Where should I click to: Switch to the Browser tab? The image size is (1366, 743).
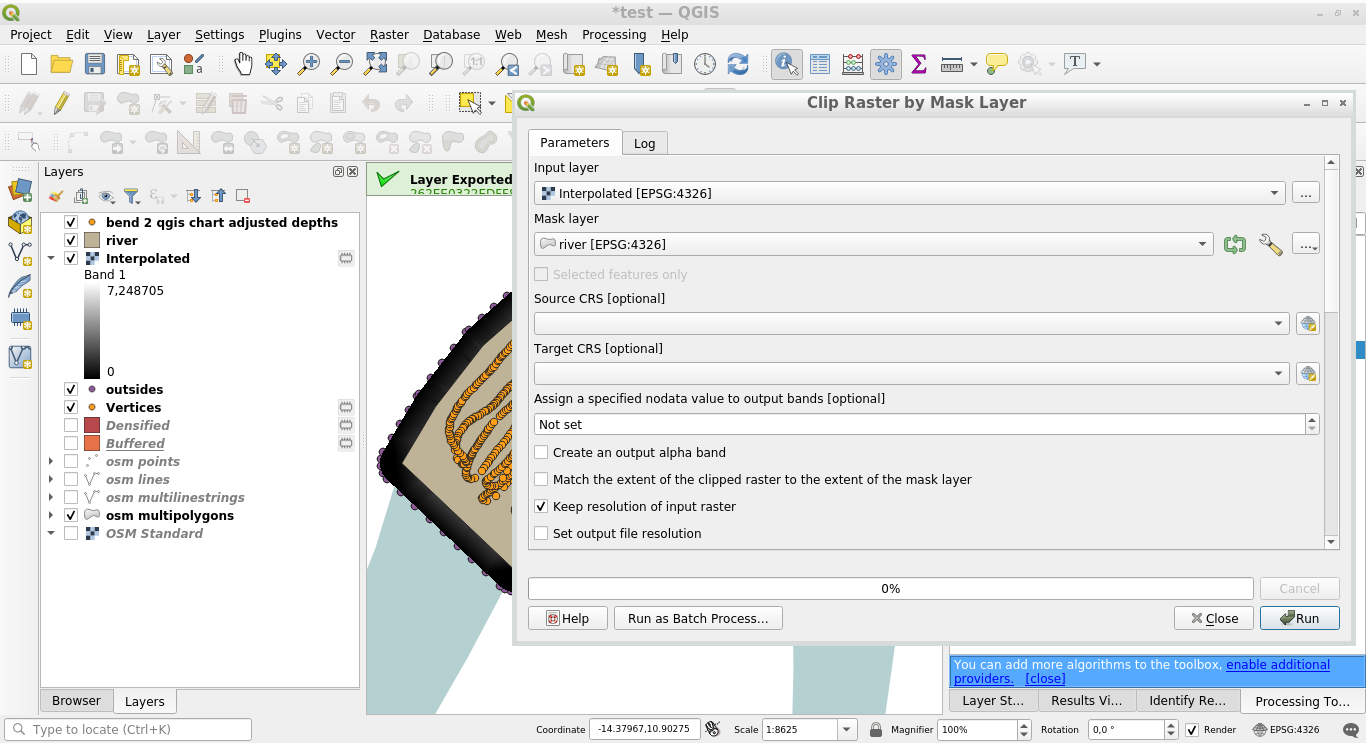tap(77, 701)
